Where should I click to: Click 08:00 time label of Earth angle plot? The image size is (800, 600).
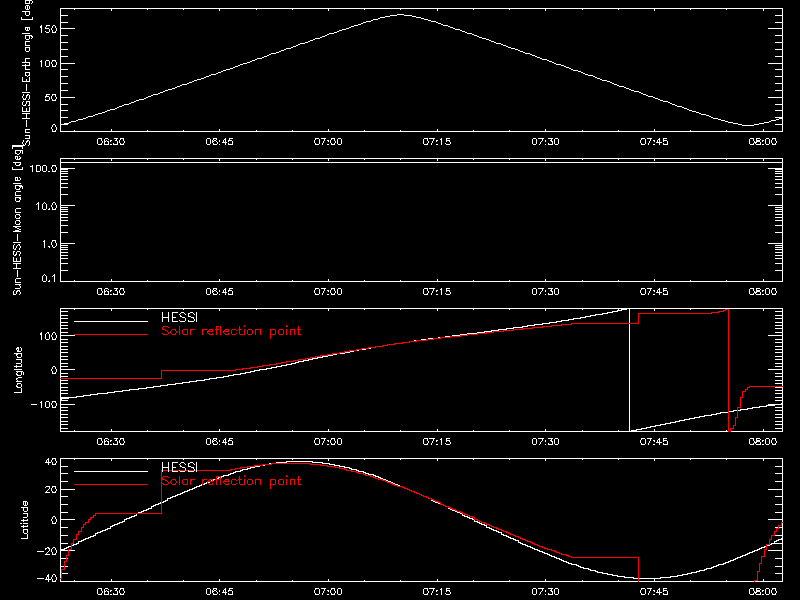(x=763, y=141)
